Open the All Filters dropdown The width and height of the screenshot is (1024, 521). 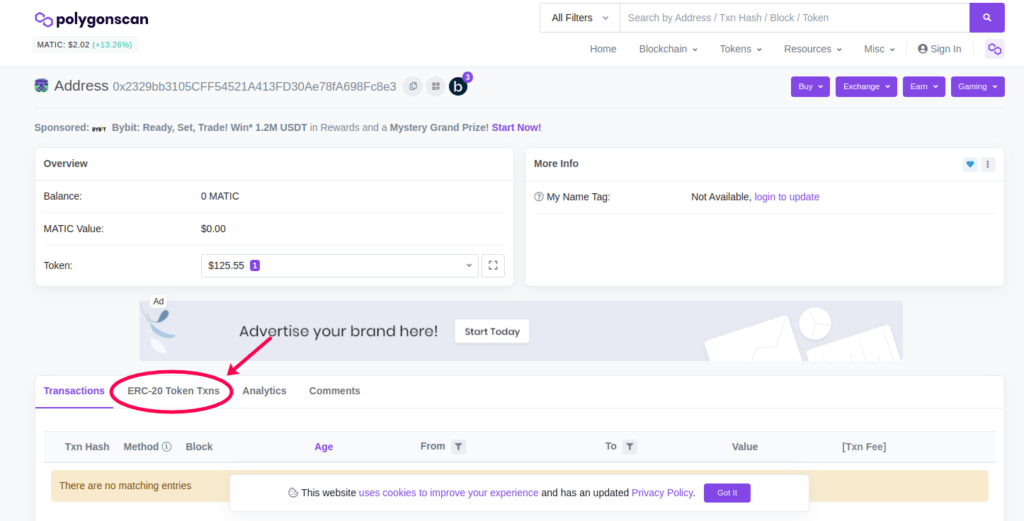point(580,18)
